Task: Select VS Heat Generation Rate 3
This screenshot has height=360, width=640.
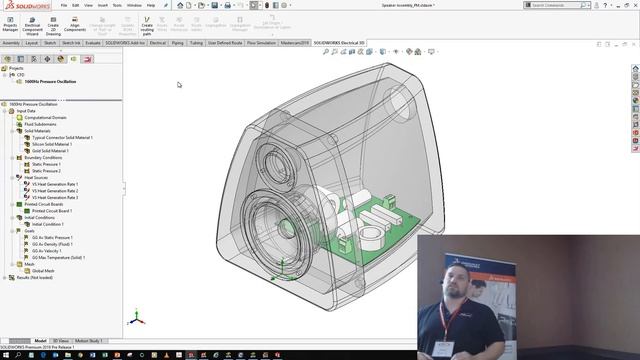Action: coord(55,198)
